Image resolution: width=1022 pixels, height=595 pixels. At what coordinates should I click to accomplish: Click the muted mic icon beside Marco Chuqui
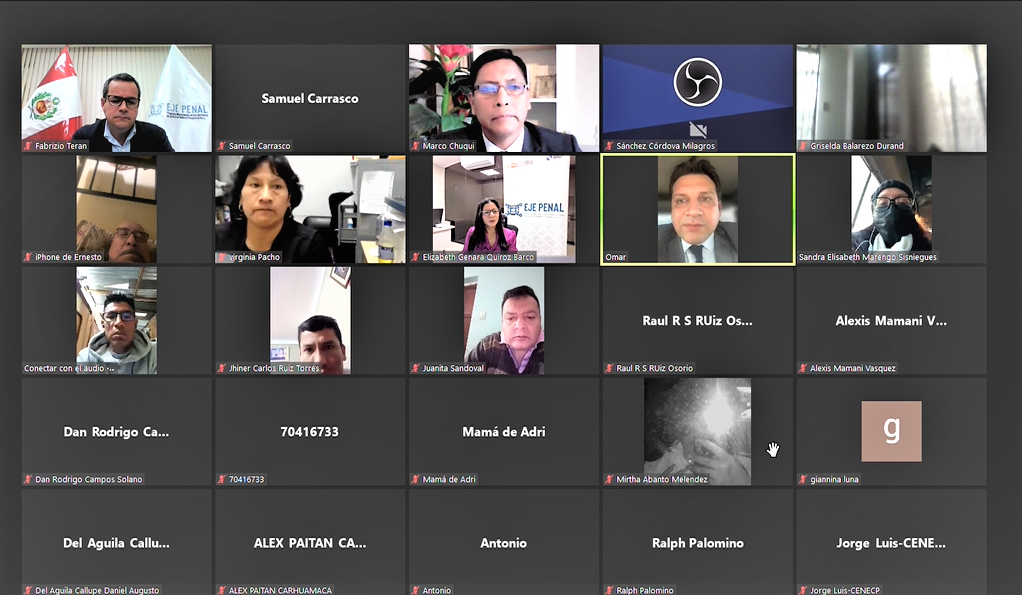(x=415, y=146)
